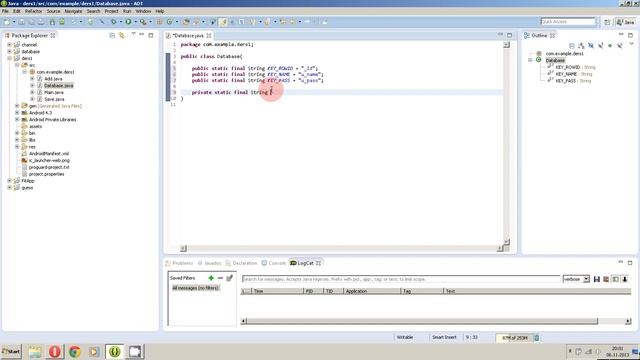
Task: Open the Package Explorer view menu arrow
Action: point(133,35)
